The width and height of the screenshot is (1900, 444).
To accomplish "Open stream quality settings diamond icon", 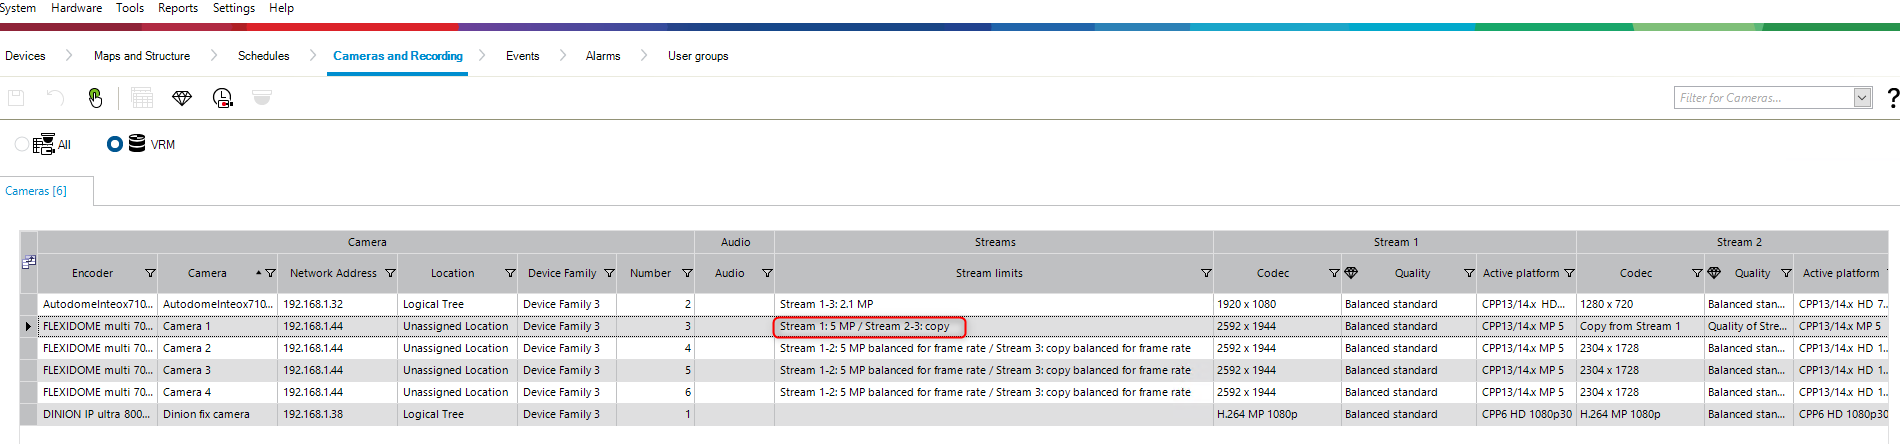I will coord(181,98).
